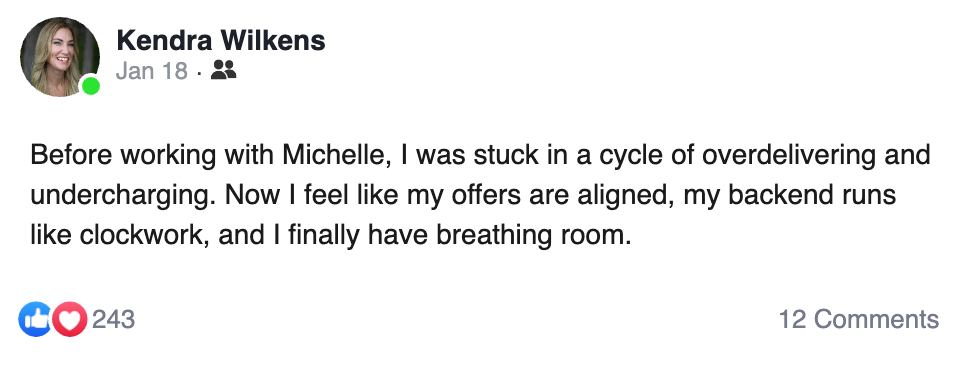
Task: Open the Kendra Wilkens profile name link
Action: pos(221,41)
